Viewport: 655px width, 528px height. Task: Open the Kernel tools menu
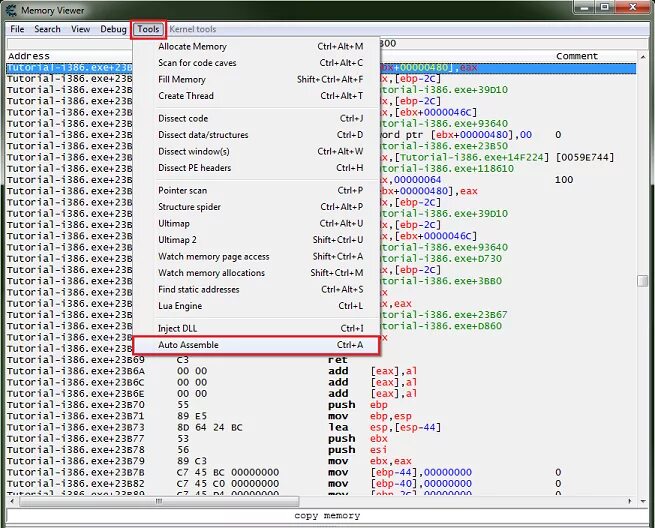pos(193,29)
